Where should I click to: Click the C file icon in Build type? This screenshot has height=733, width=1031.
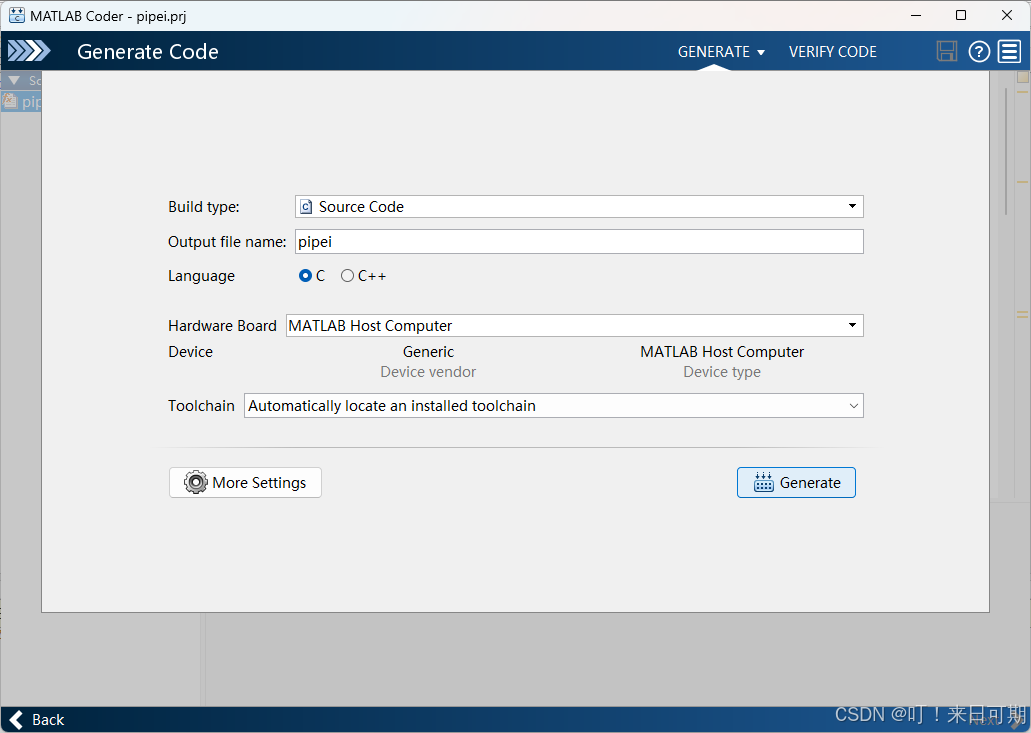(306, 207)
